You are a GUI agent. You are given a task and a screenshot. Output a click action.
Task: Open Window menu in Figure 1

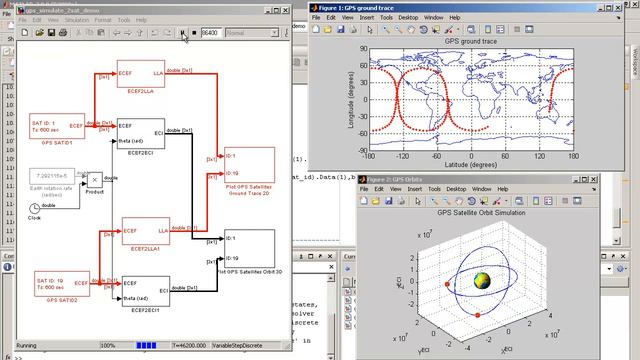tap(433, 18)
